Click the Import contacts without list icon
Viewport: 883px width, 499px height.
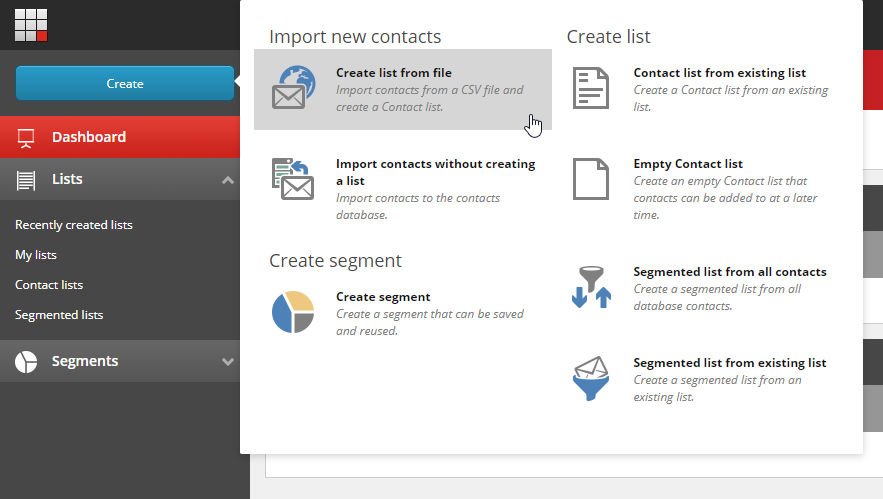(293, 179)
